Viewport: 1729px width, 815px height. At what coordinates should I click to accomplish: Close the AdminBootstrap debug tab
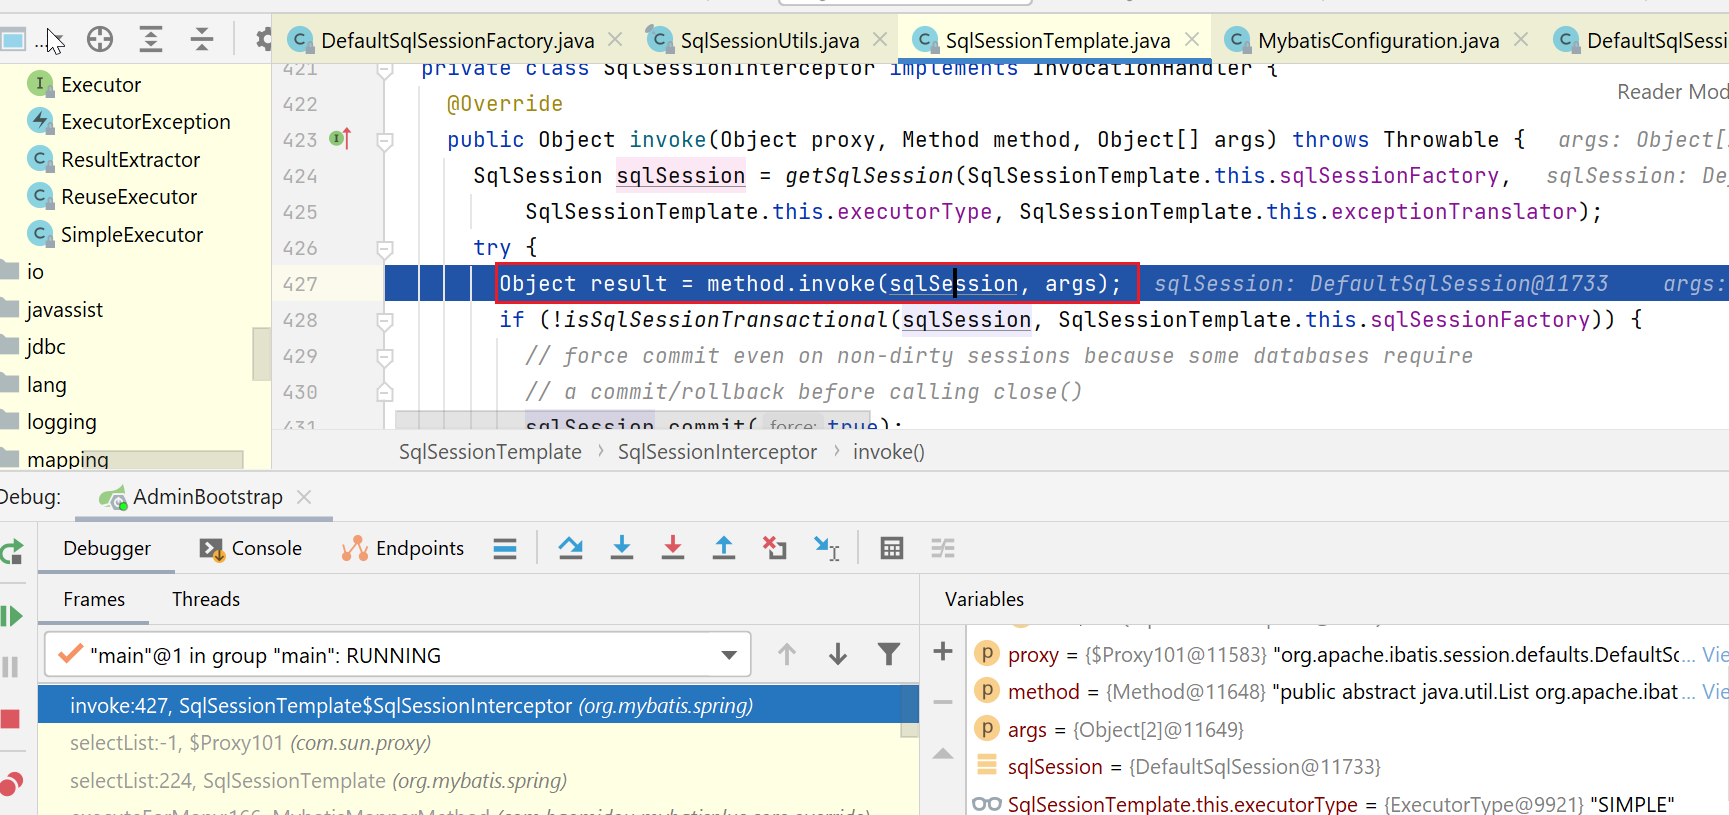pos(304,497)
